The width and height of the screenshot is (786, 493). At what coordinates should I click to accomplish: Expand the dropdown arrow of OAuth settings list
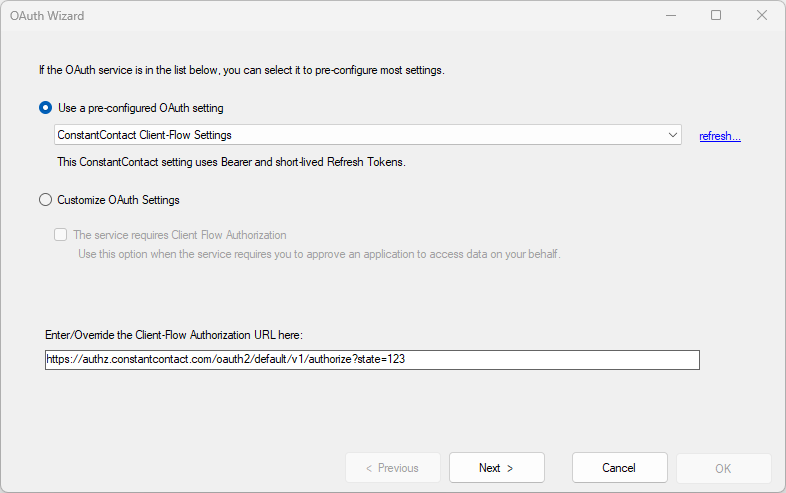[x=673, y=135]
